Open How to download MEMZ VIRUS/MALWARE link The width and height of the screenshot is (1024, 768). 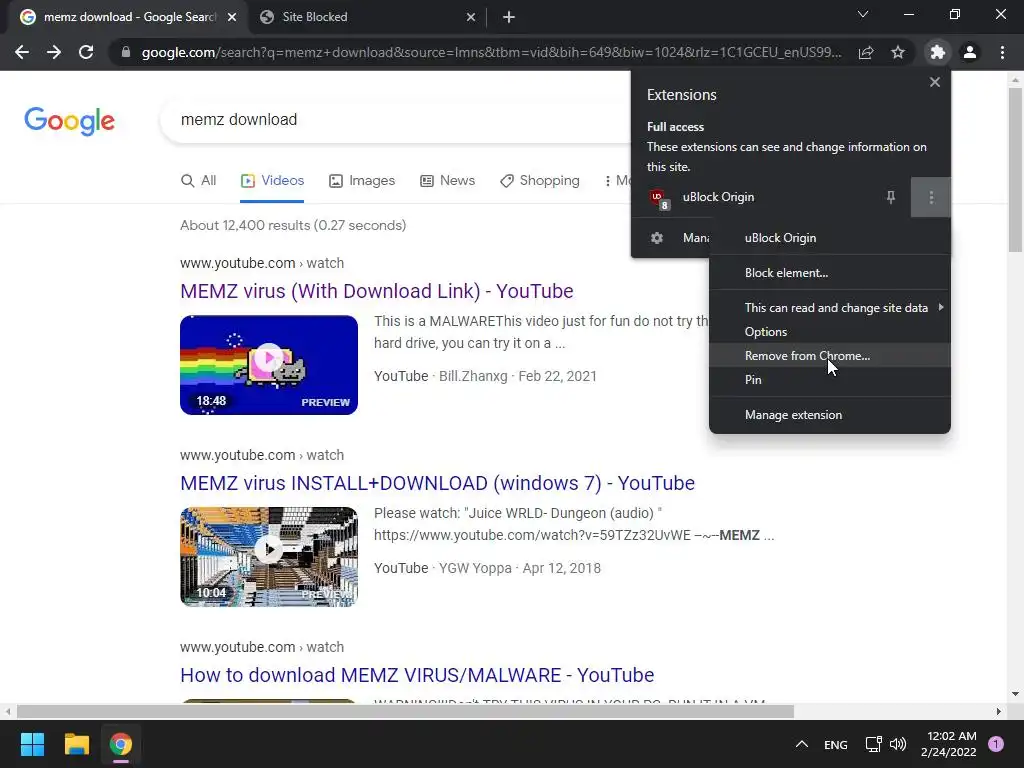coord(417,675)
